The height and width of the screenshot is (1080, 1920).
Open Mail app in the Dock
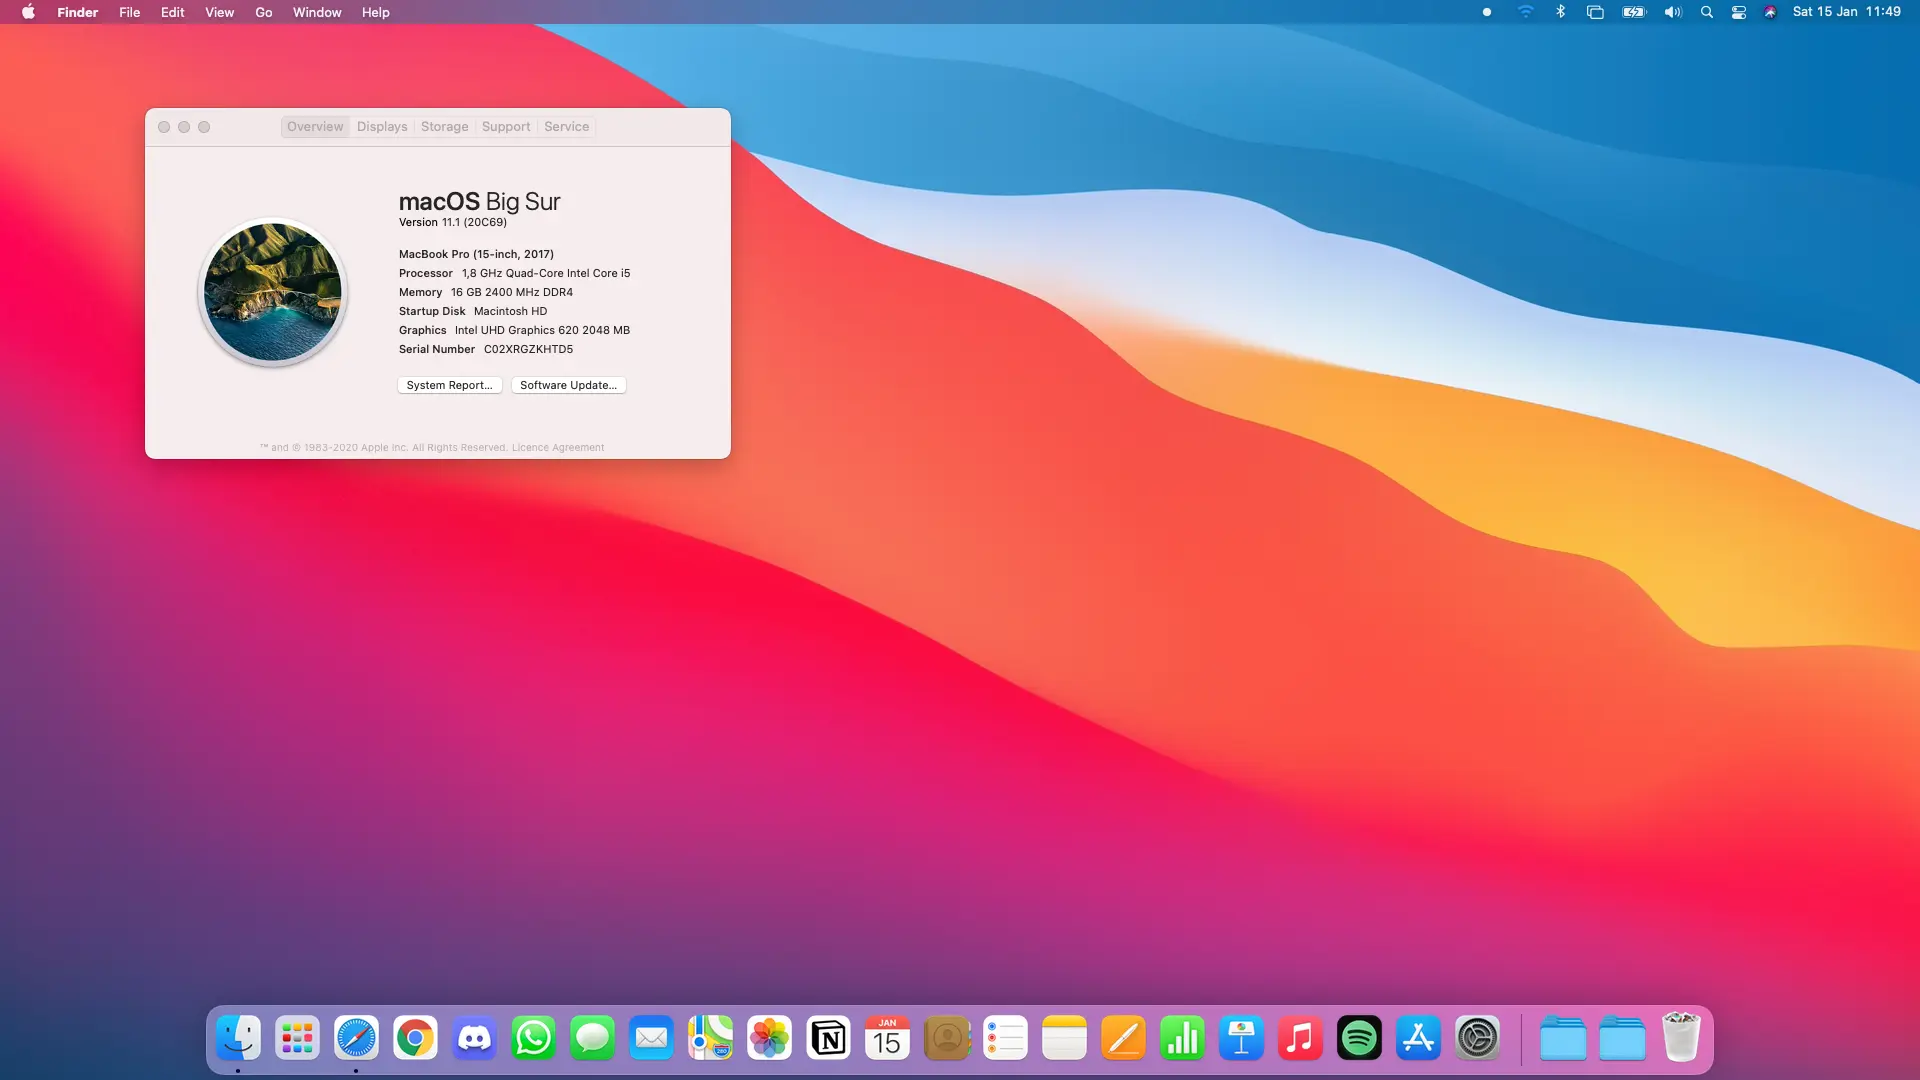click(651, 1038)
